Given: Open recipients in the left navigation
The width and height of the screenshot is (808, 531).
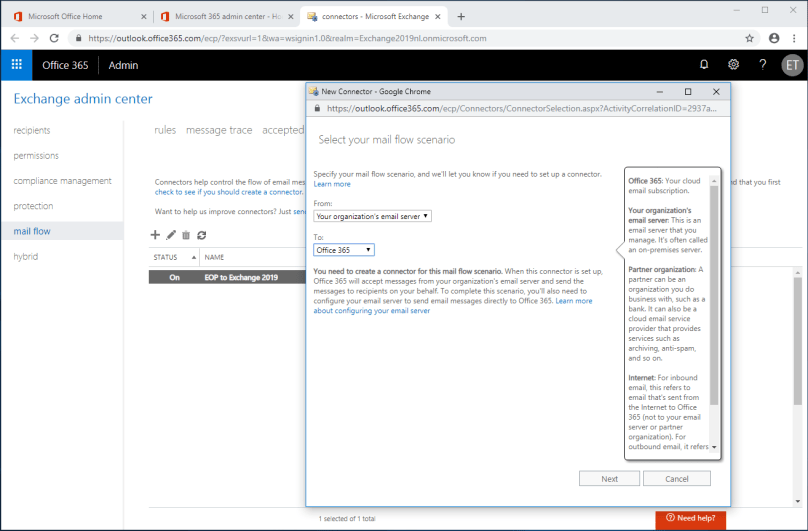Looking at the screenshot, I should pos(32,130).
